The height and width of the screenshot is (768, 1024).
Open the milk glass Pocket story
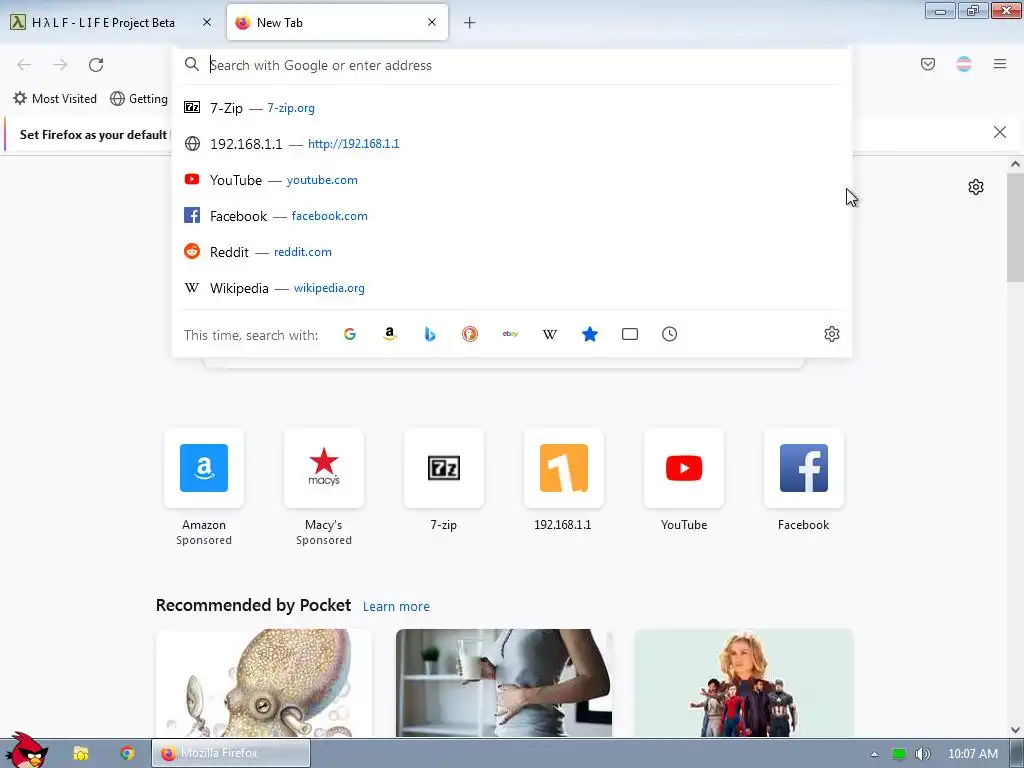(504, 683)
